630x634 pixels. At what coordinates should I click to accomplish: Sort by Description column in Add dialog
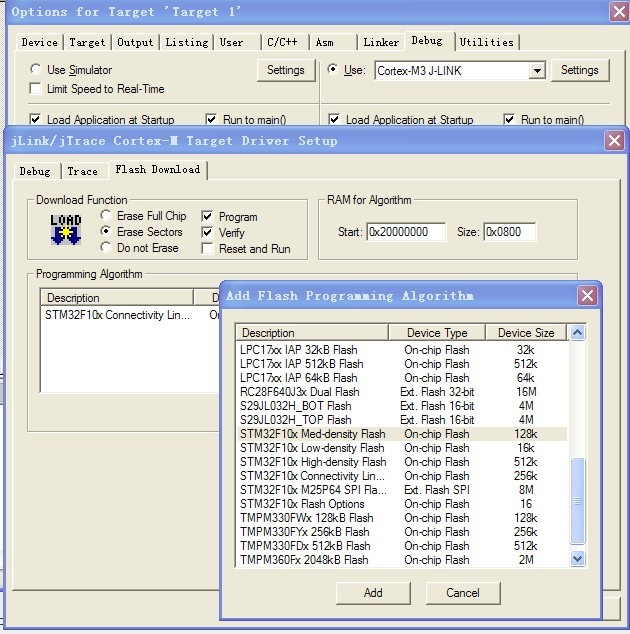(312, 333)
